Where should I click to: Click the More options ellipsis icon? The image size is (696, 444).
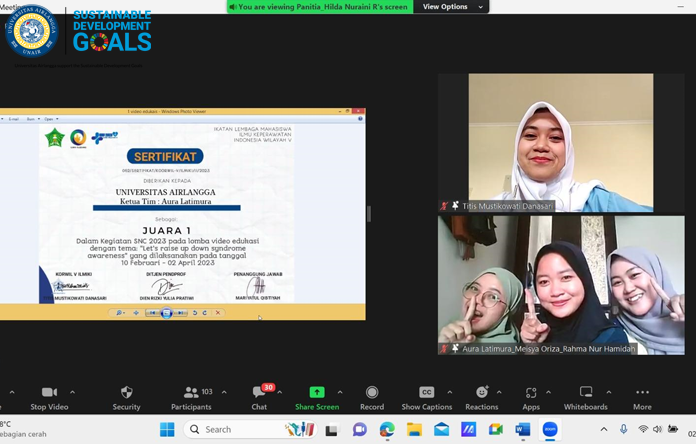(642, 393)
